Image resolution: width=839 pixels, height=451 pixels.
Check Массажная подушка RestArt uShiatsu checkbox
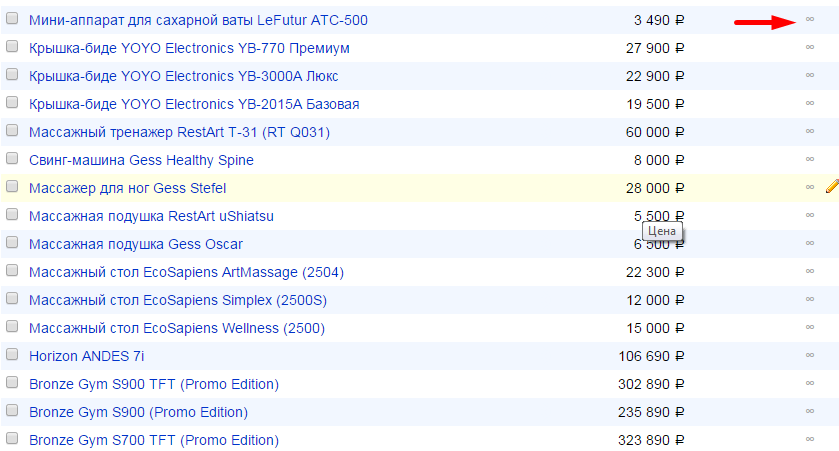point(12,214)
